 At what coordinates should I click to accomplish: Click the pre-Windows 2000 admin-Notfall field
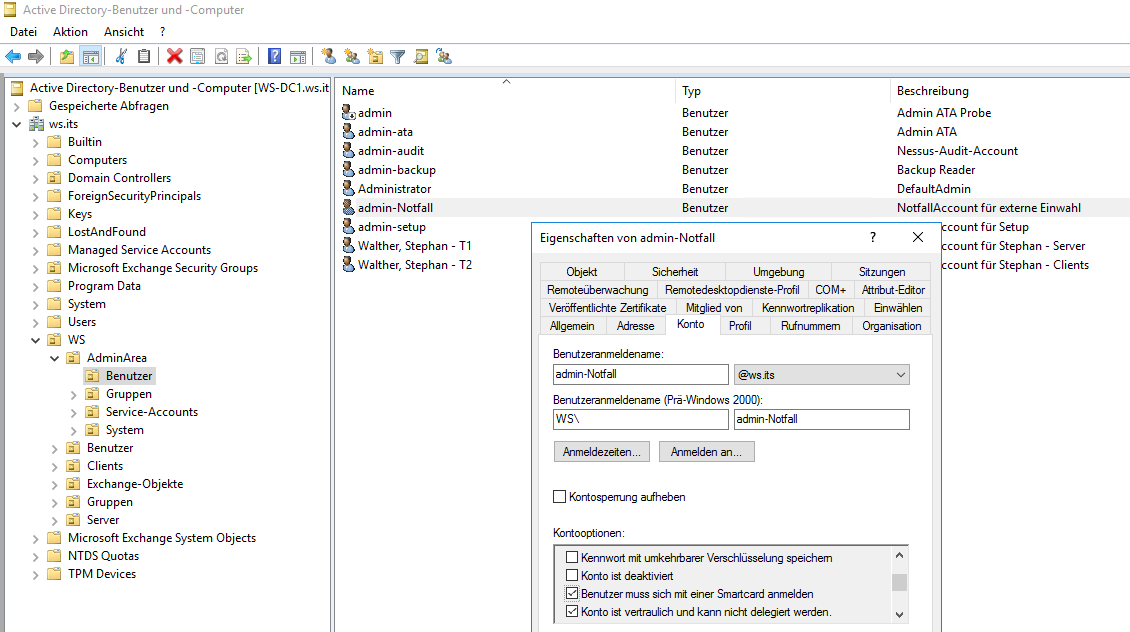822,419
